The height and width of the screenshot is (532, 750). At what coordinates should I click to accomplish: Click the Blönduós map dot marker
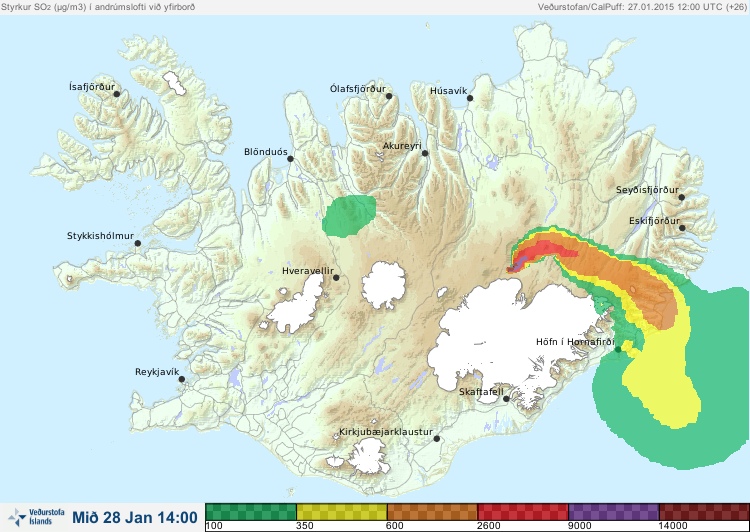(290, 159)
